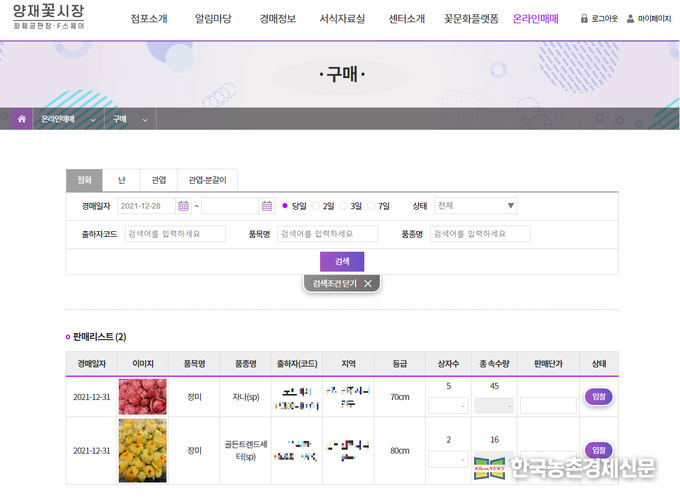Image resolution: width=680 pixels, height=504 pixels.
Task: Click the 80cm grade cell
Action: click(x=400, y=451)
